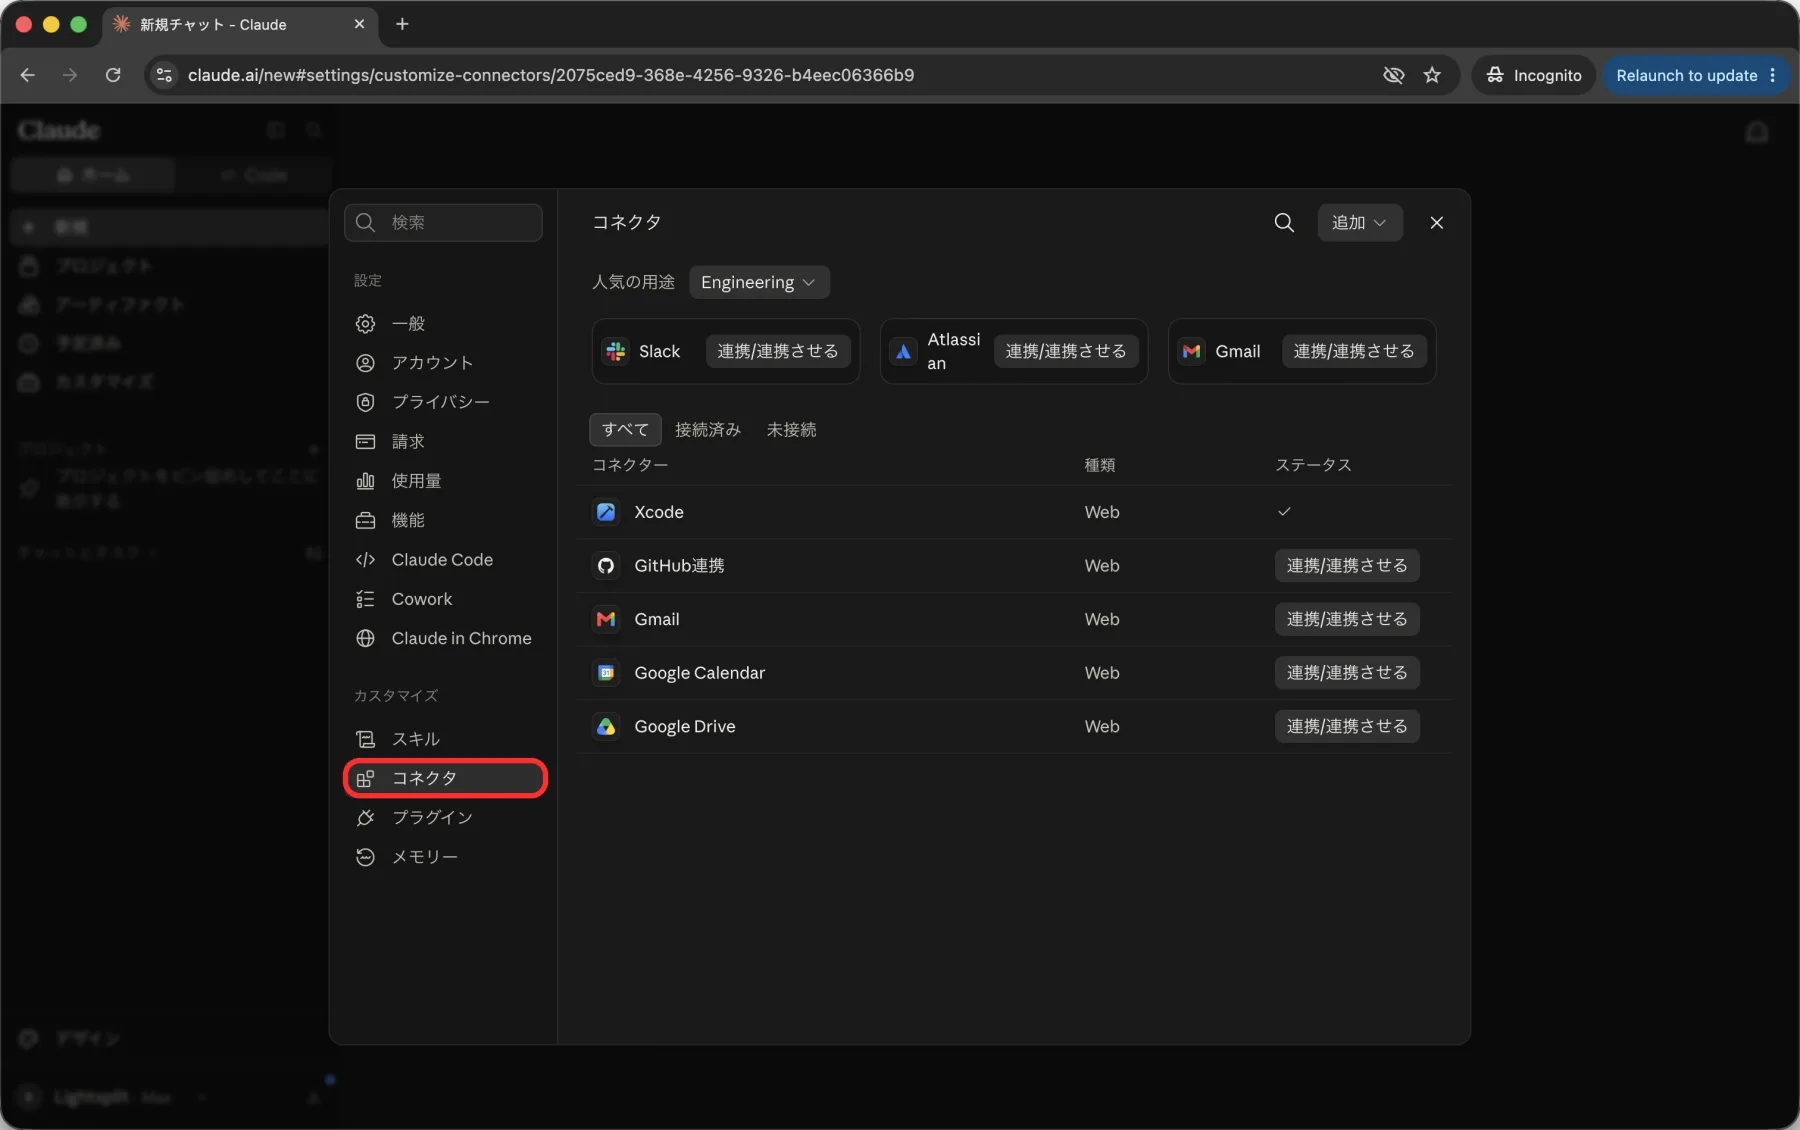Open アカウント settings
This screenshot has width=1800, height=1130.
click(x=443, y=363)
